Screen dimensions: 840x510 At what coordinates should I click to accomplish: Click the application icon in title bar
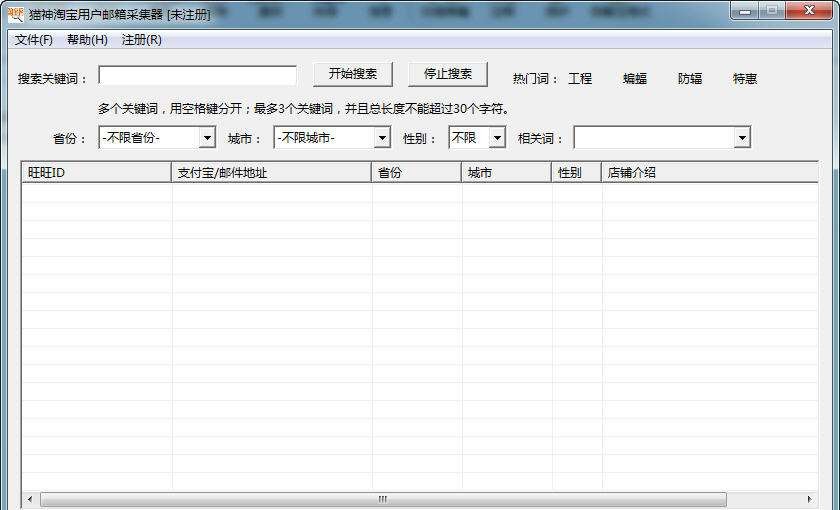16,14
